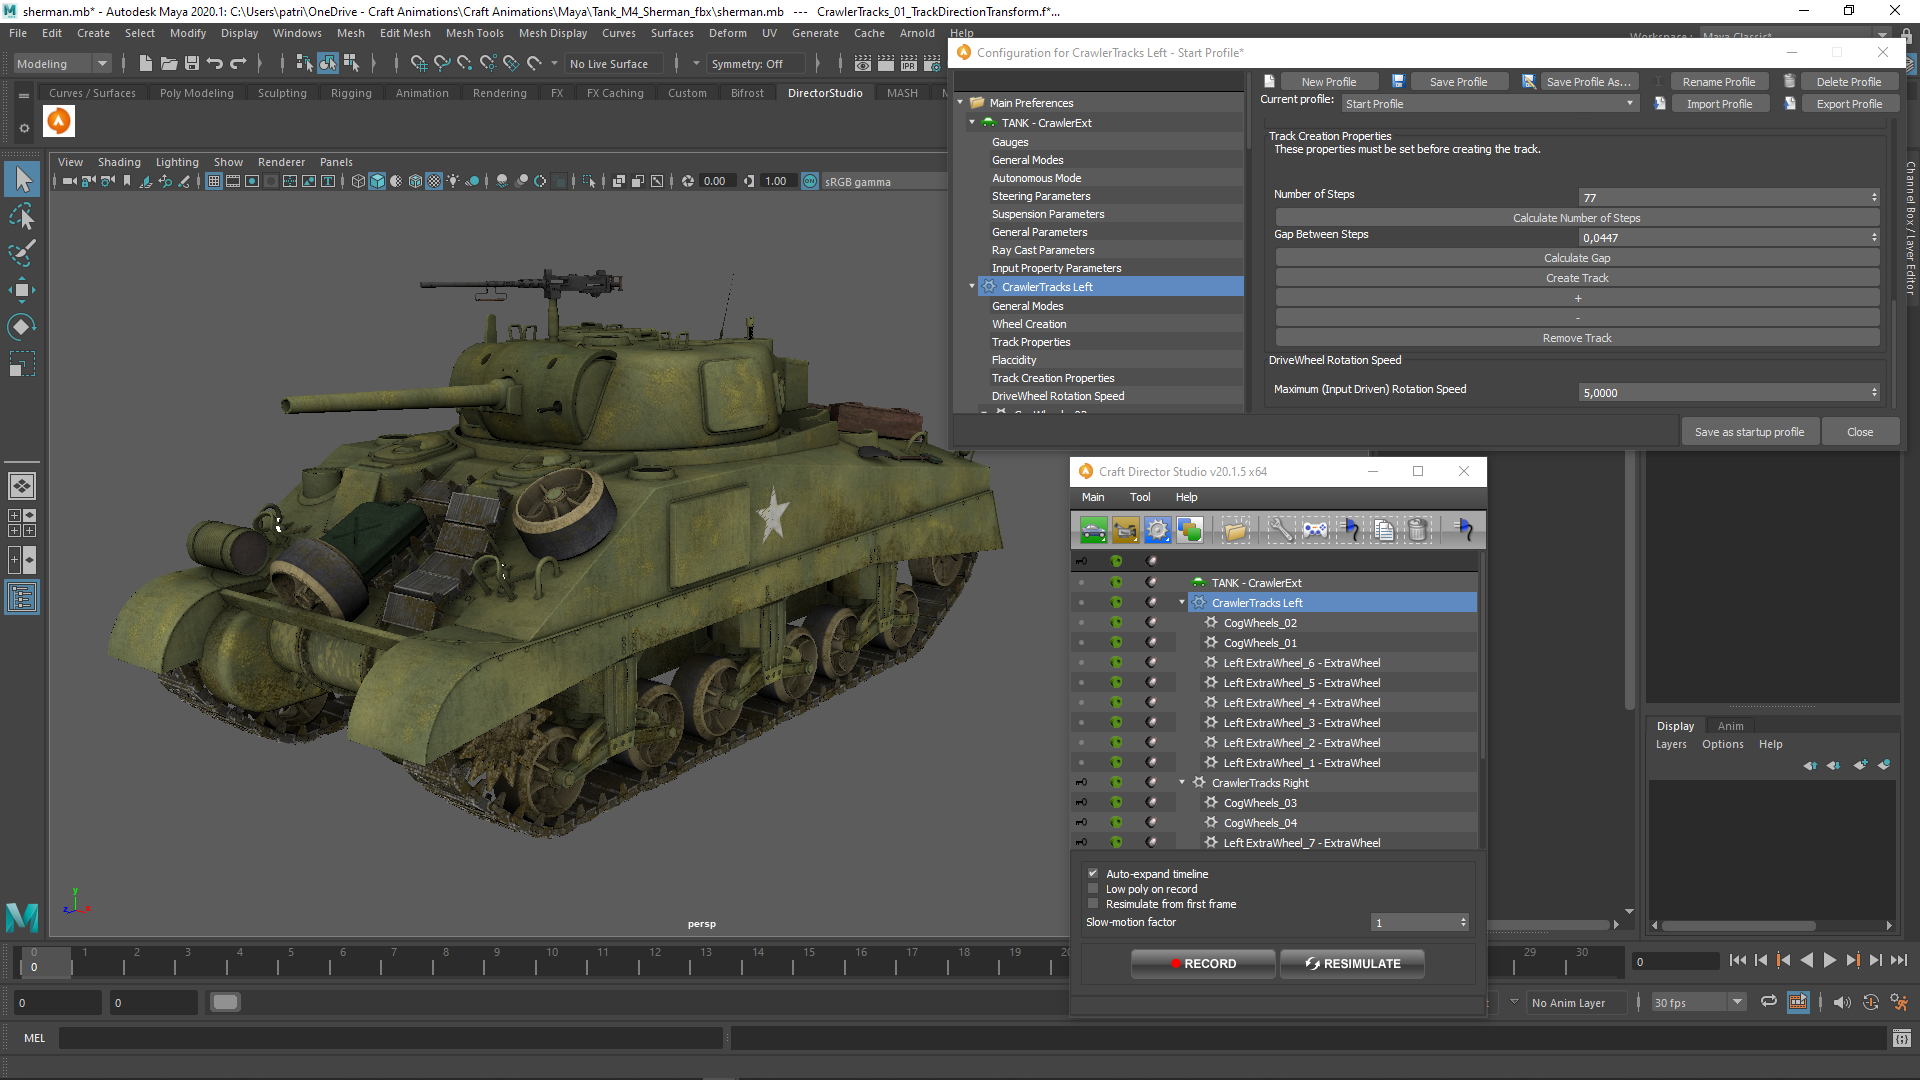Click the game controller input icon
The image size is (1920, 1080).
1315,530
